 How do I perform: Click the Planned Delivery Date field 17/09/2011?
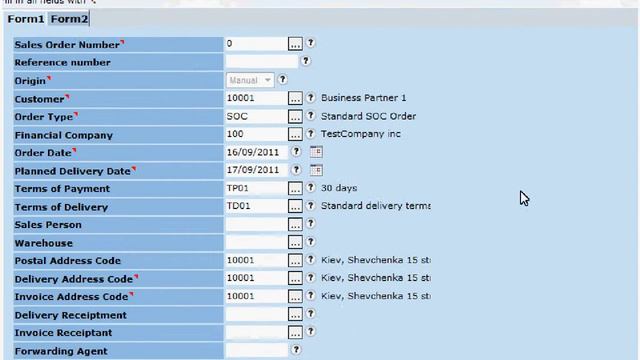pos(256,170)
